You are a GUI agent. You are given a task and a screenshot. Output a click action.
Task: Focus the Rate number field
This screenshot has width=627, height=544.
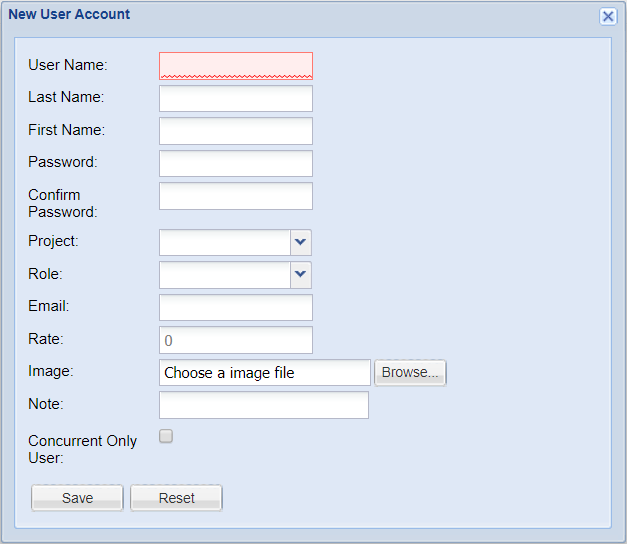tap(236, 340)
